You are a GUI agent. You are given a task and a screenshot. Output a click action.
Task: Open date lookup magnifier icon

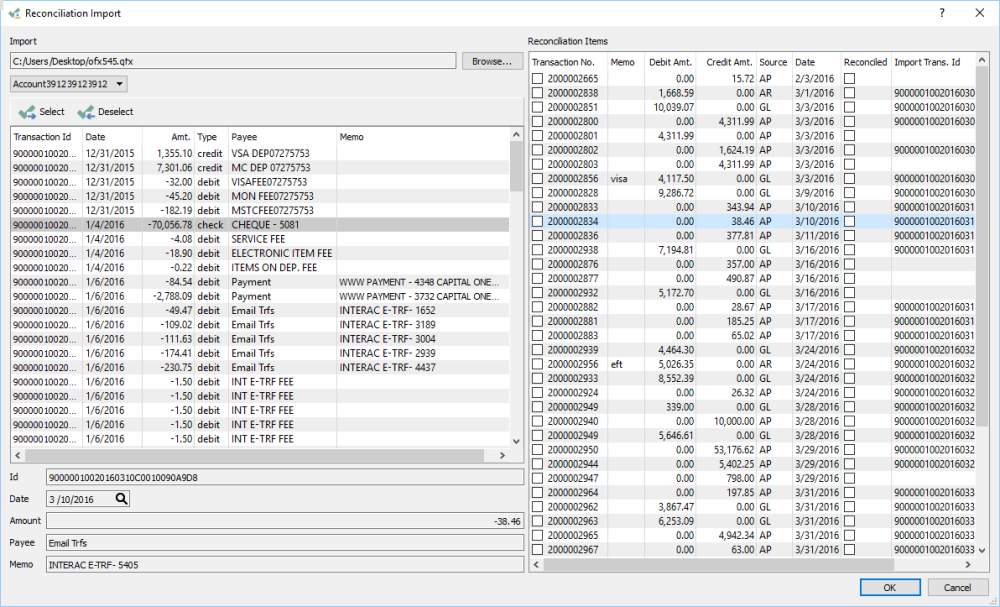(x=121, y=499)
